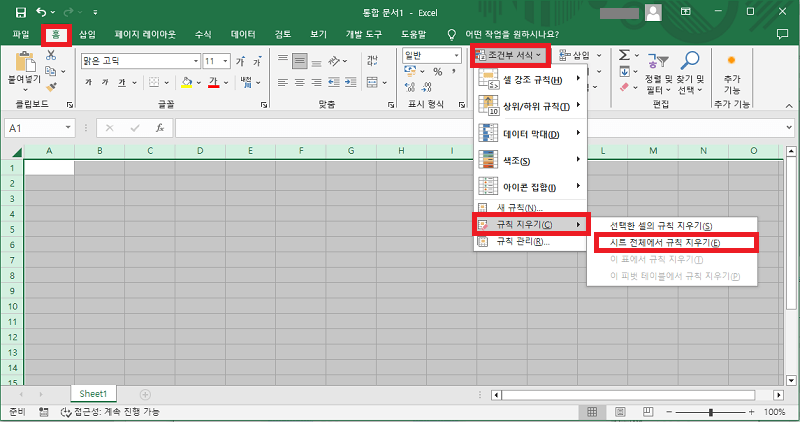
Task: Cut selection with the scissors icon
Action: pyautogui.click(x=51, y=55)
